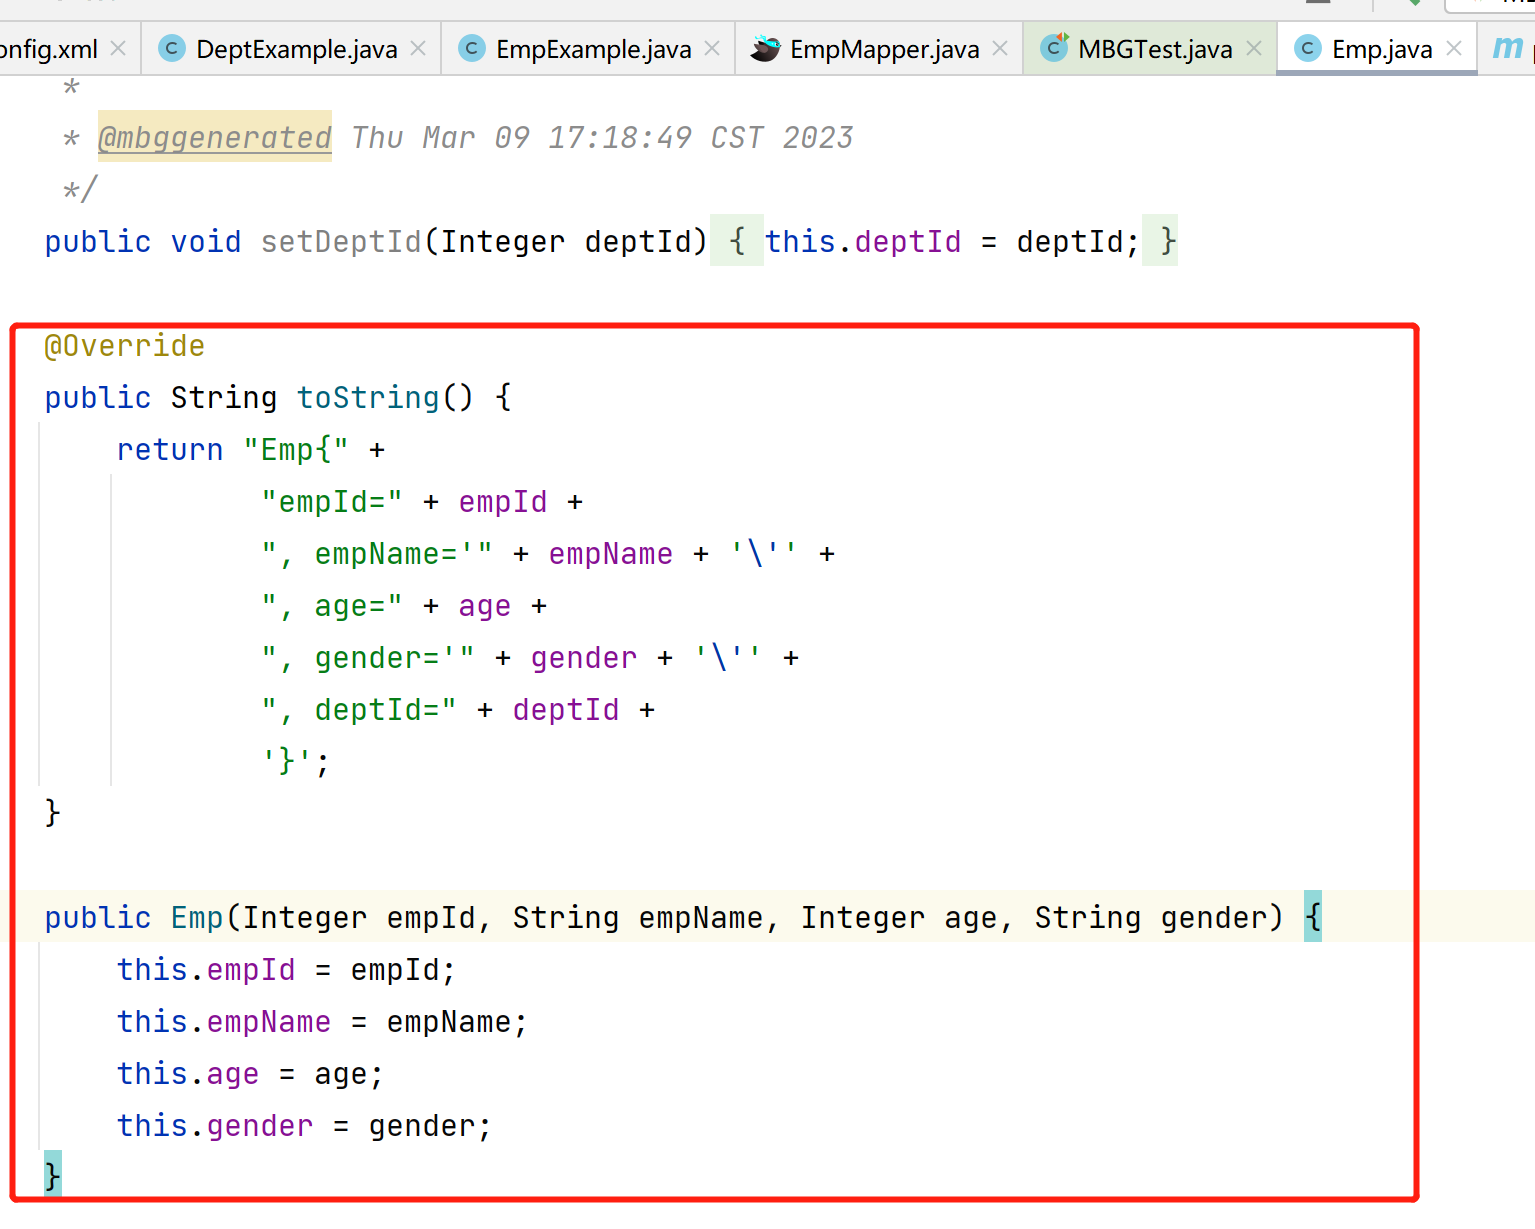Image resolution: width=1535 pixels, height=1229 pixels.
Task: Click the toString method name
Action: pyautogui.click(x=368, y=398)
